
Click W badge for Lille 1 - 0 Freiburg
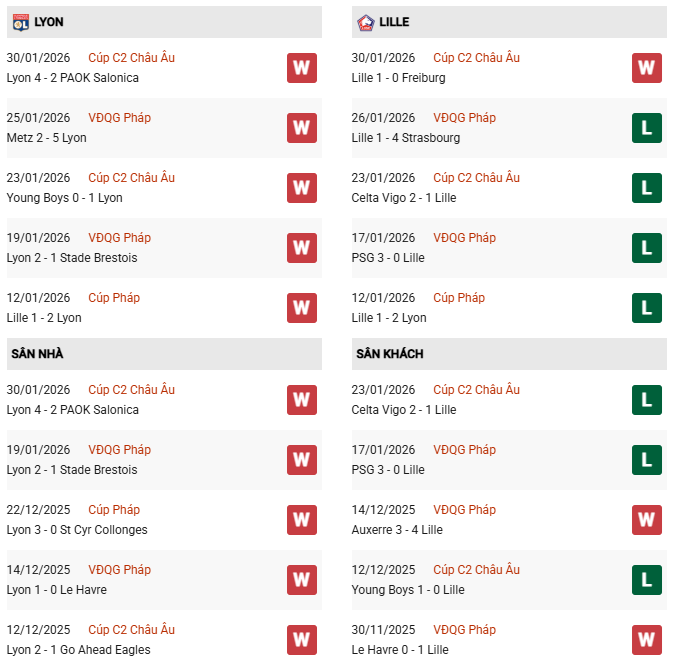click(647, 68)
